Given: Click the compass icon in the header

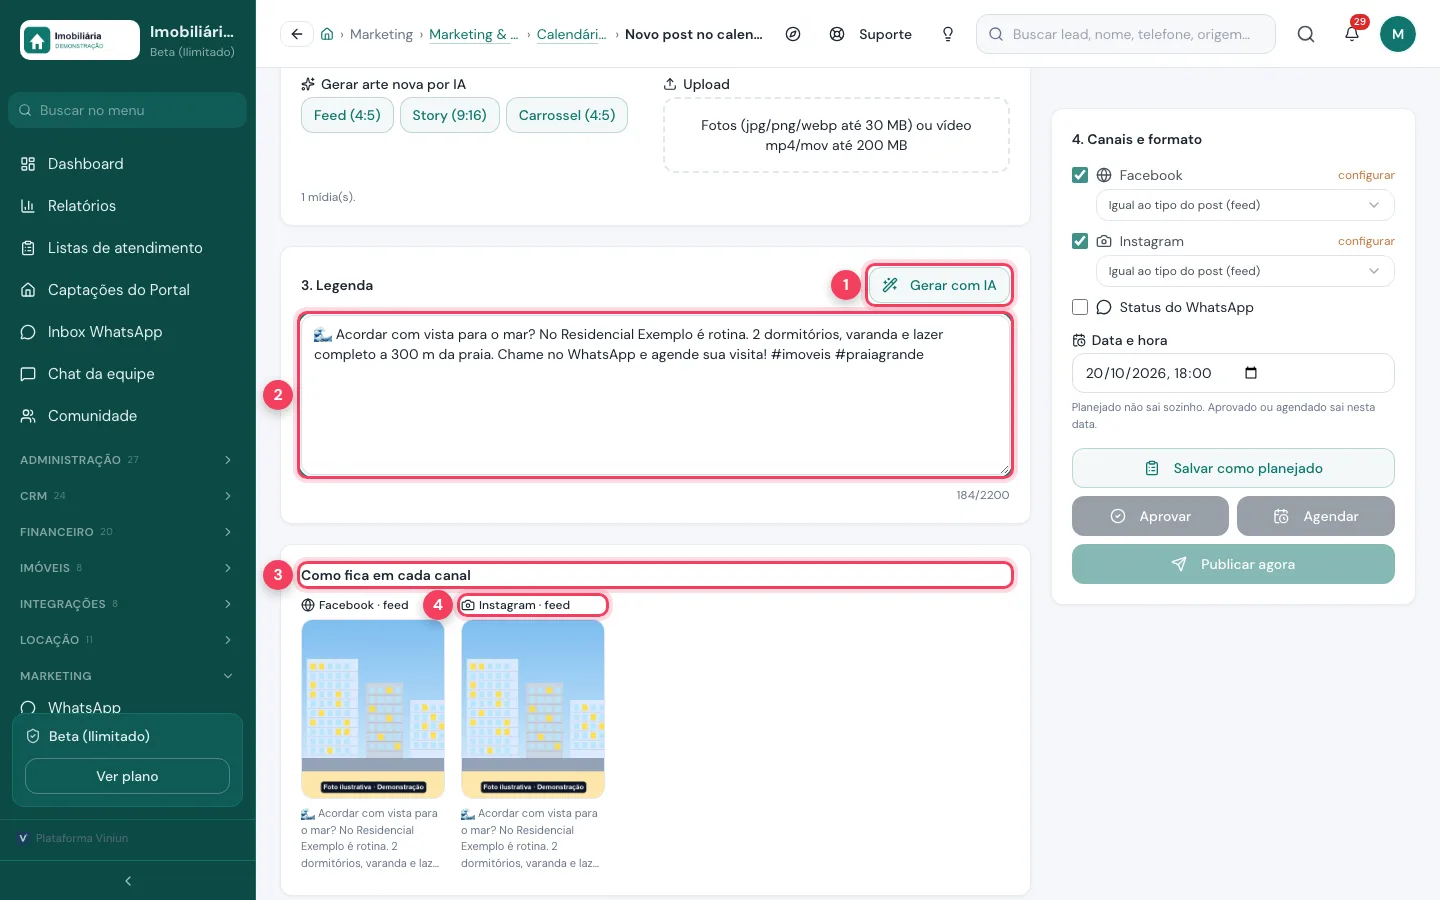Looking at the screenshot, I should [x=793, y=34].
